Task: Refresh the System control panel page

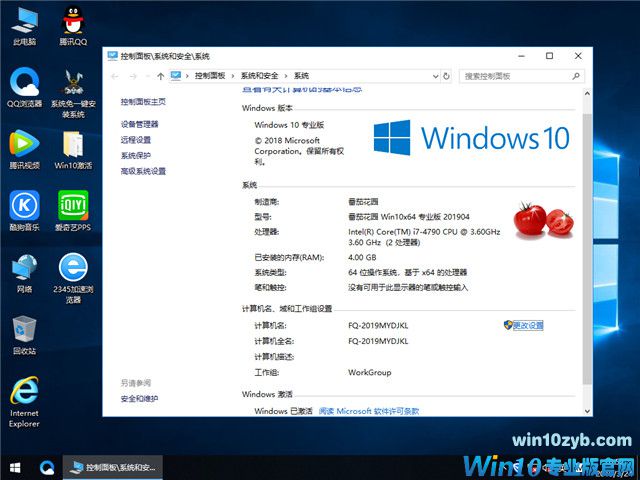Action: 447,76
